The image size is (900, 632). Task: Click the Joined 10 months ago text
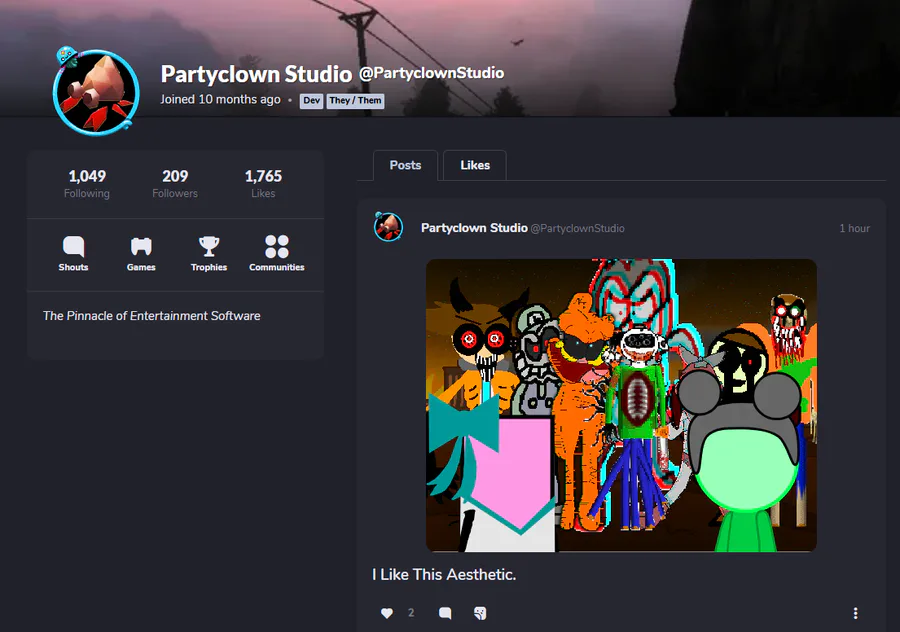pos(220,99)
